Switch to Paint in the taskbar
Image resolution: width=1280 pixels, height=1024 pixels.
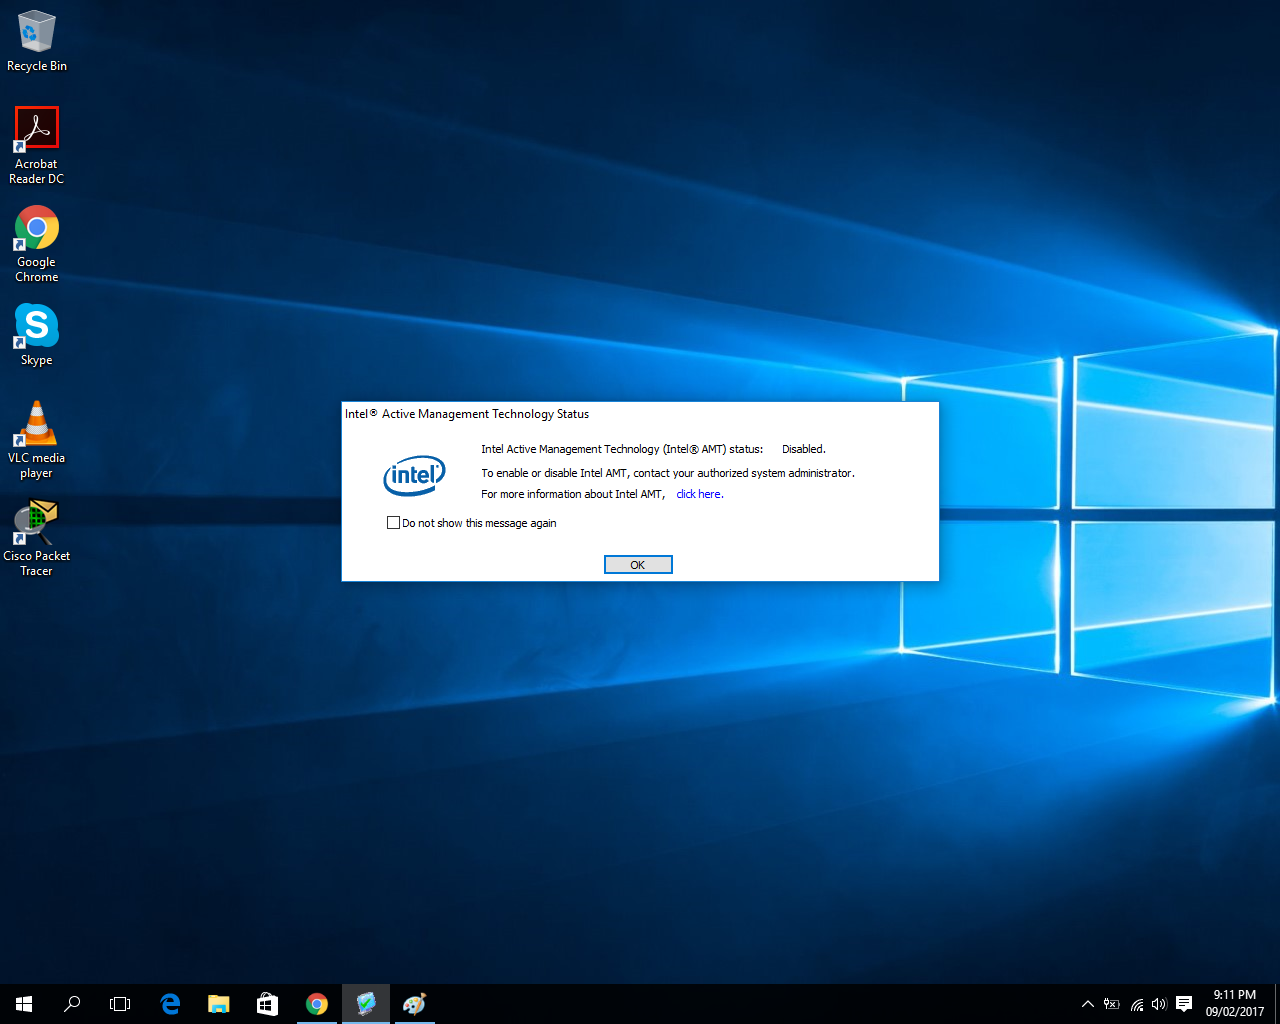(x=414, y=1004)
